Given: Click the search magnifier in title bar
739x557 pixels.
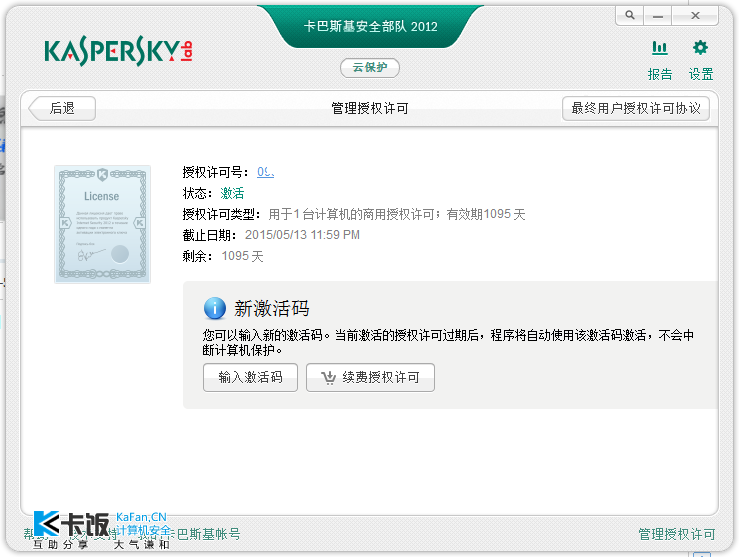Looking at the screenshot, I should pyautogui.click(x=630, y=15).
